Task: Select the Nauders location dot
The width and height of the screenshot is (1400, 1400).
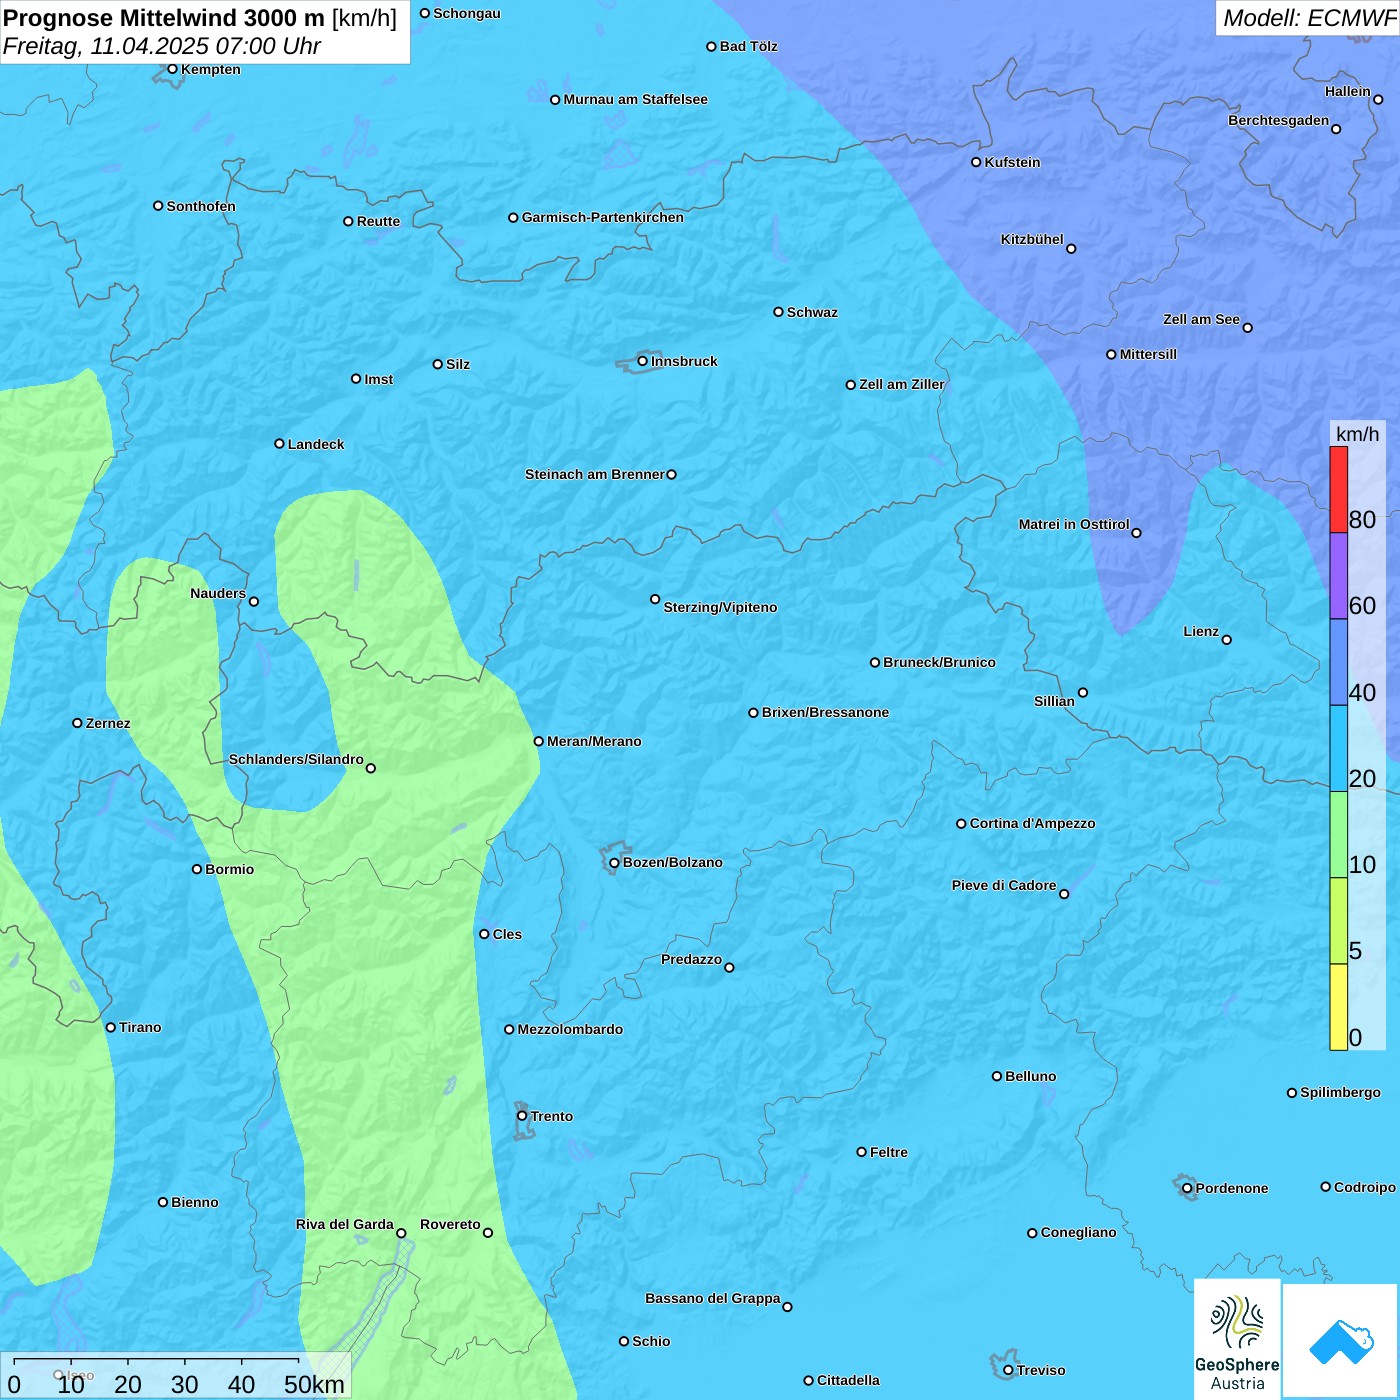Action: tap(254, 601)
